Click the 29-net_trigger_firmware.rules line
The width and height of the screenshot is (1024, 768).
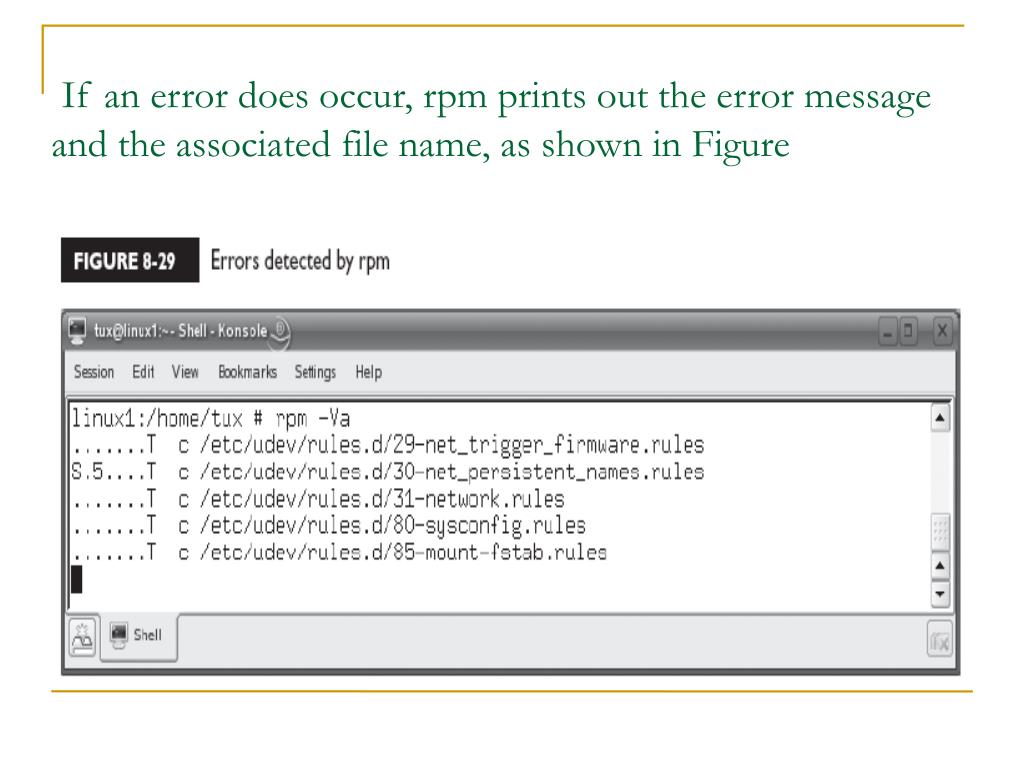(x=388, y=445)
